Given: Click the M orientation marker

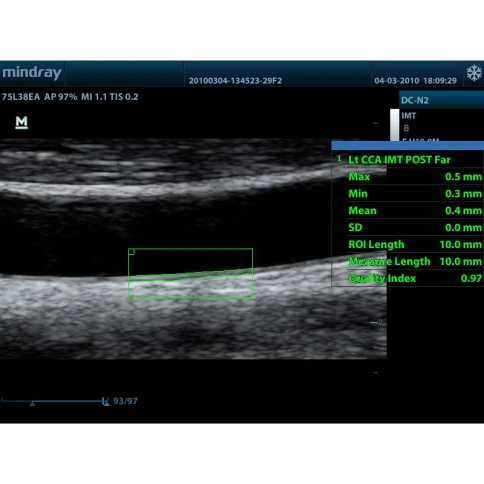Looking at the screenshot, I should [x=22, y=122].
